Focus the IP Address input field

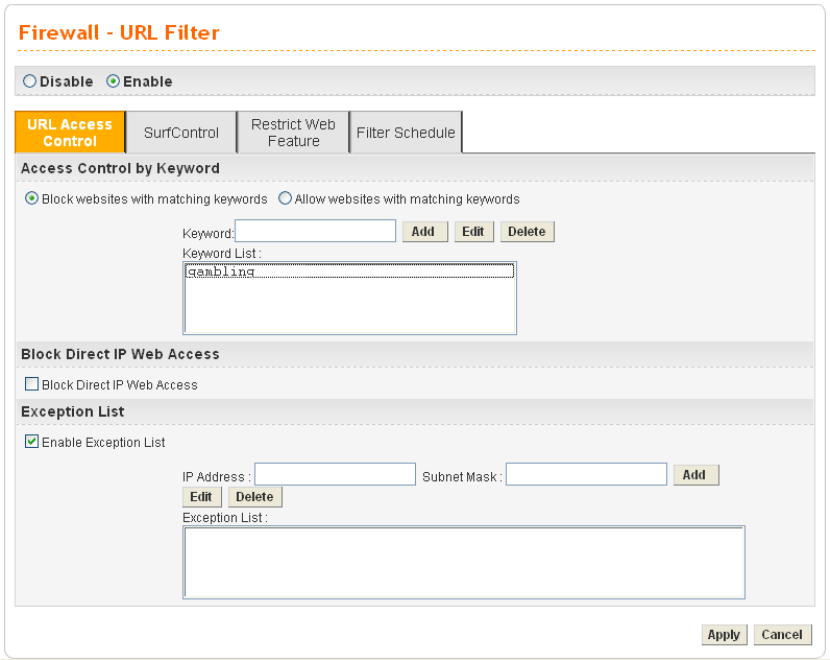[x=335, y=474]
